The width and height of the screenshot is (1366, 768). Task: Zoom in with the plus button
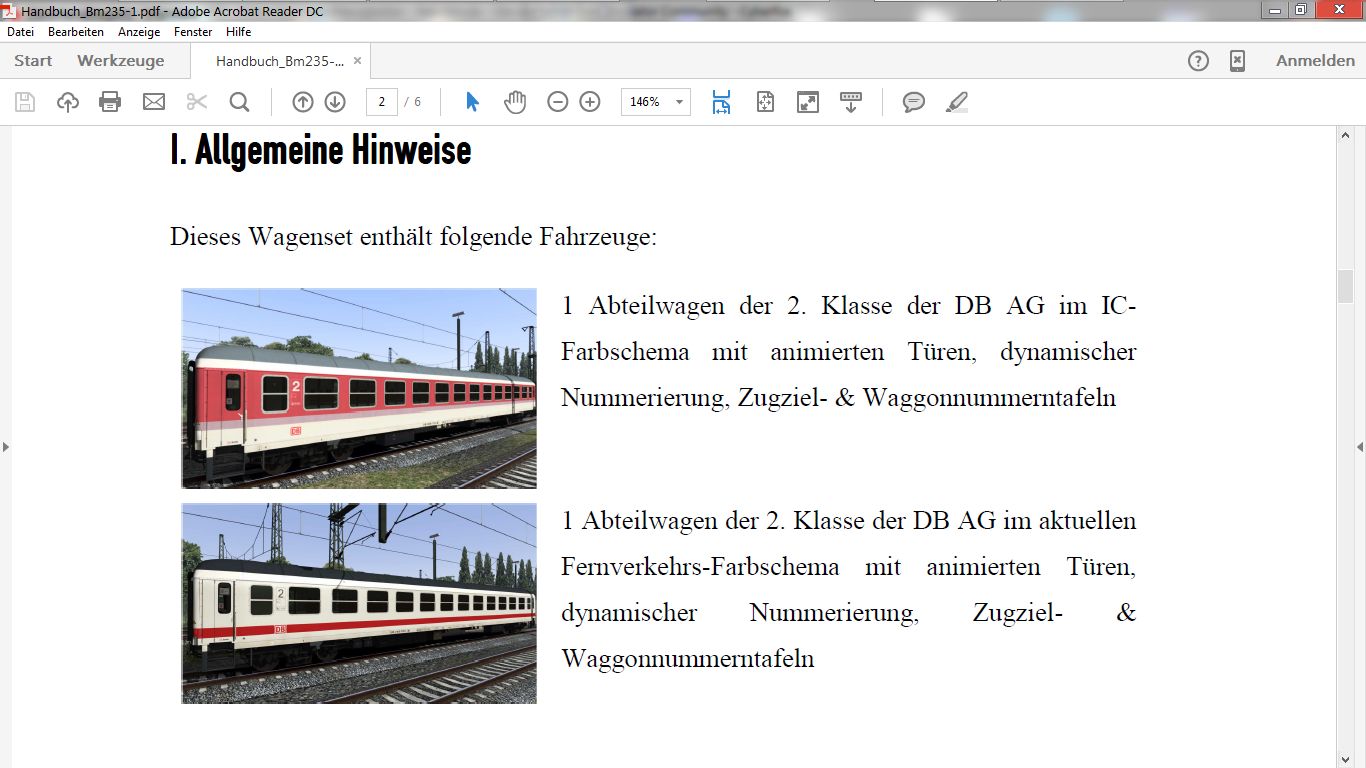[590, 102]
